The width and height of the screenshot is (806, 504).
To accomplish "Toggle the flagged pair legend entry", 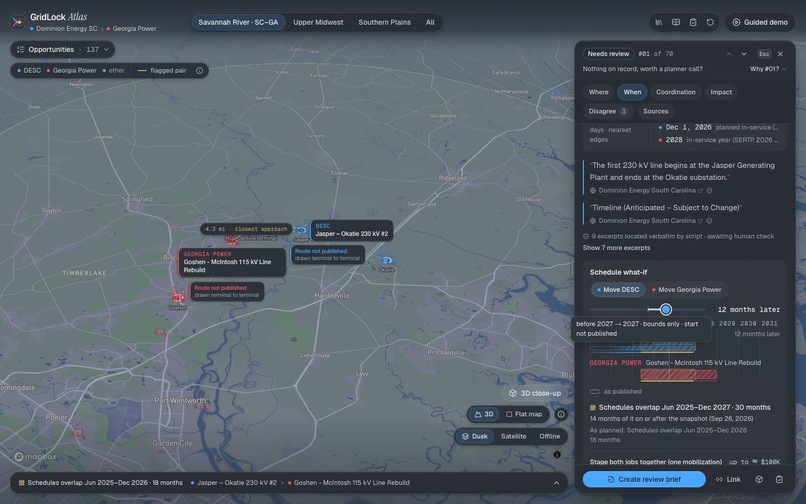I will 162,70.
